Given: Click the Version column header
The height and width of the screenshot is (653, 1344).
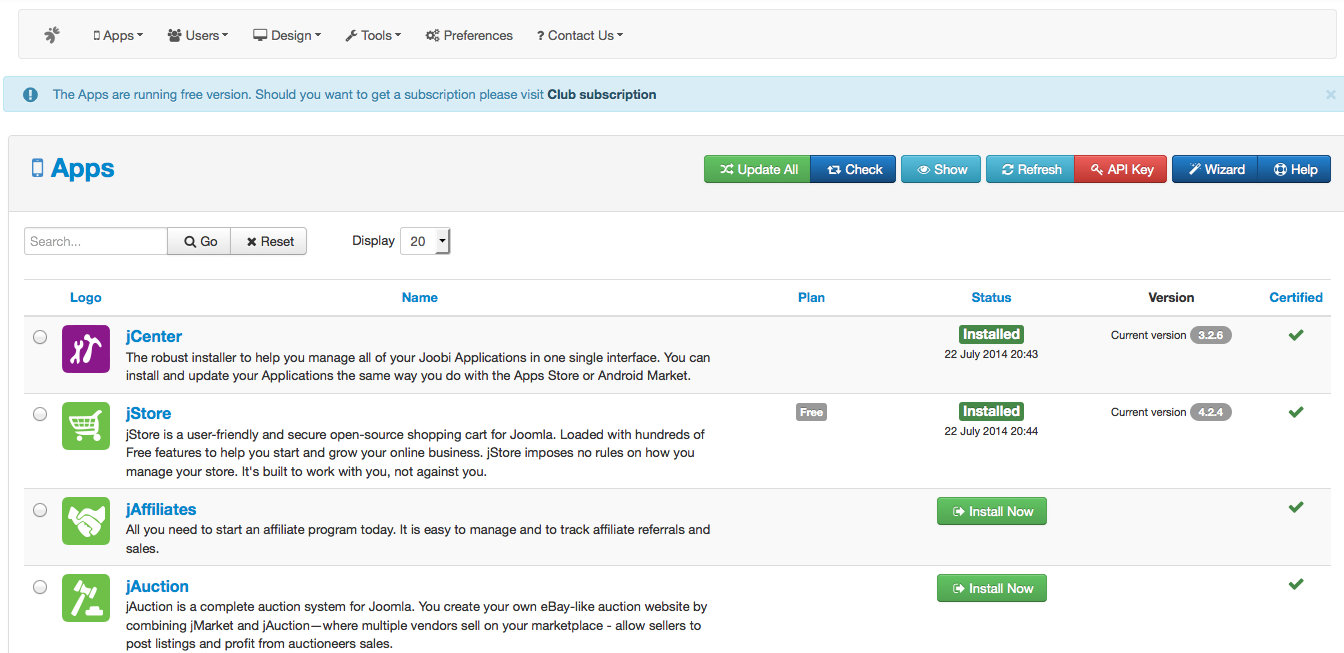Looking at the screenshot, I should 1171,297.
